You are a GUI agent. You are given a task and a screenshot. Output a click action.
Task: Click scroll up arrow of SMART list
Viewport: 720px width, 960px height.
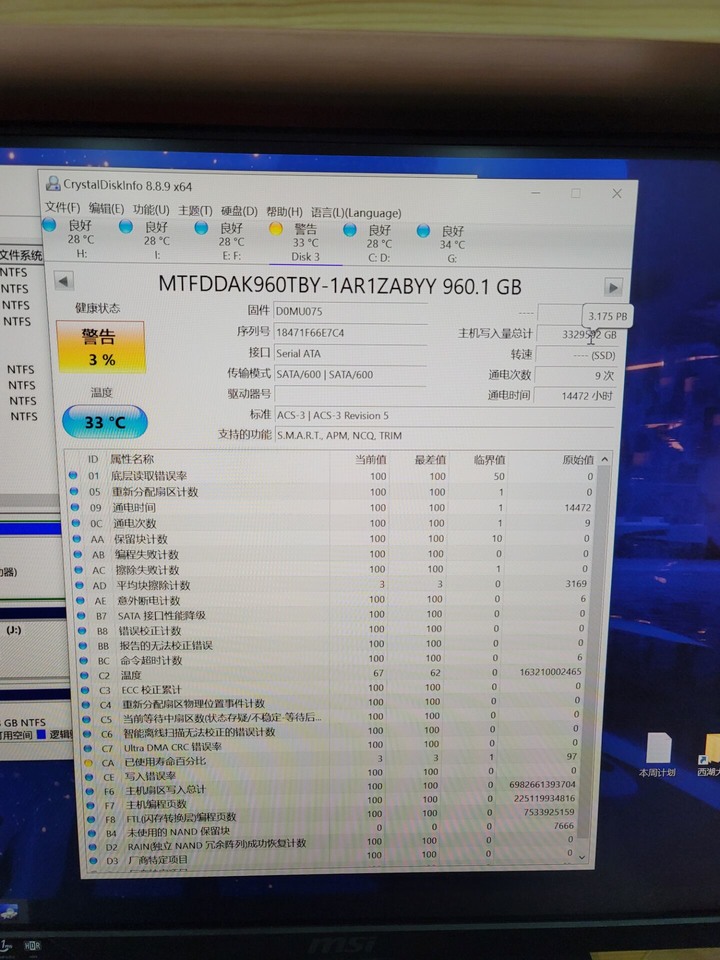pos(605,459)
